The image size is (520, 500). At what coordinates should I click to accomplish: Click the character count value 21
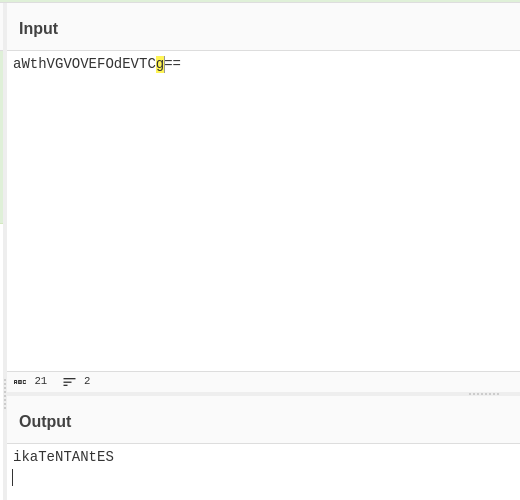41,381
